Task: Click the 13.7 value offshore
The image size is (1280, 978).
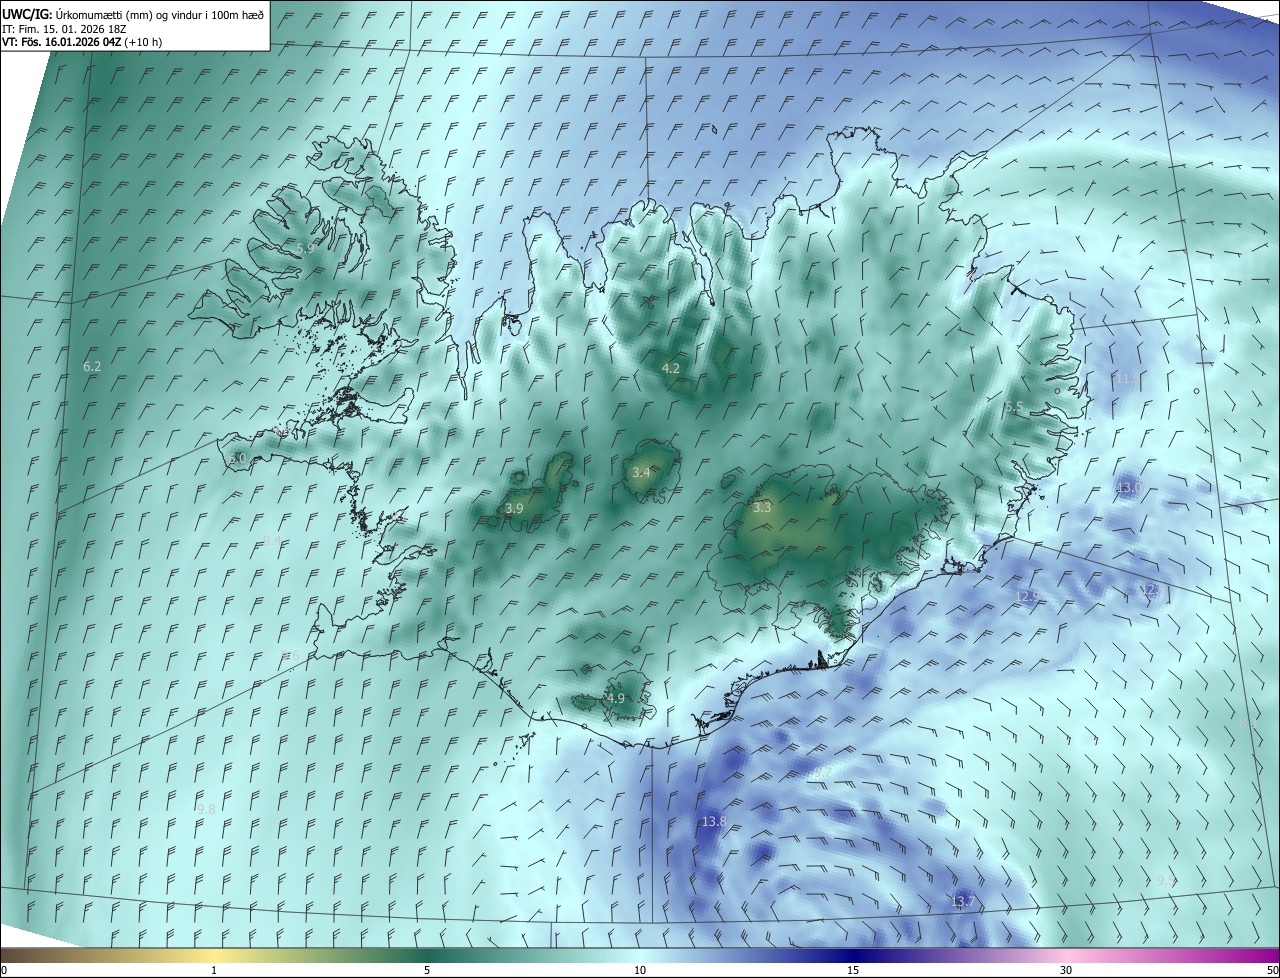Action: (x=962, y=901)
